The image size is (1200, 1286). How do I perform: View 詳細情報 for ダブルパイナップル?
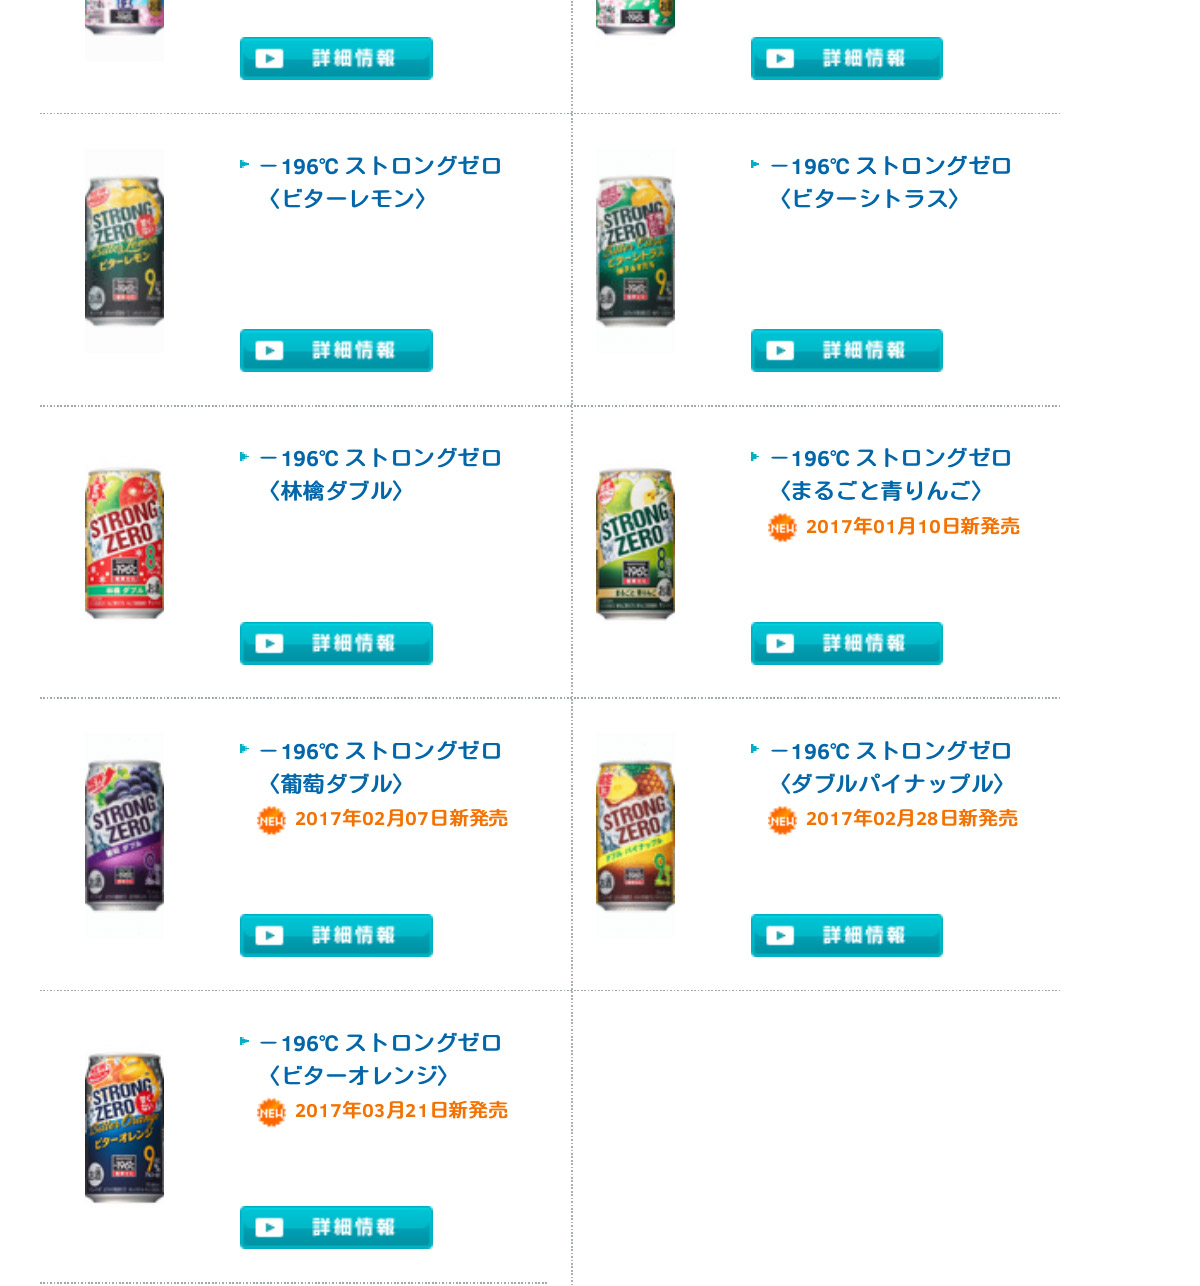[x=847, y=935]
